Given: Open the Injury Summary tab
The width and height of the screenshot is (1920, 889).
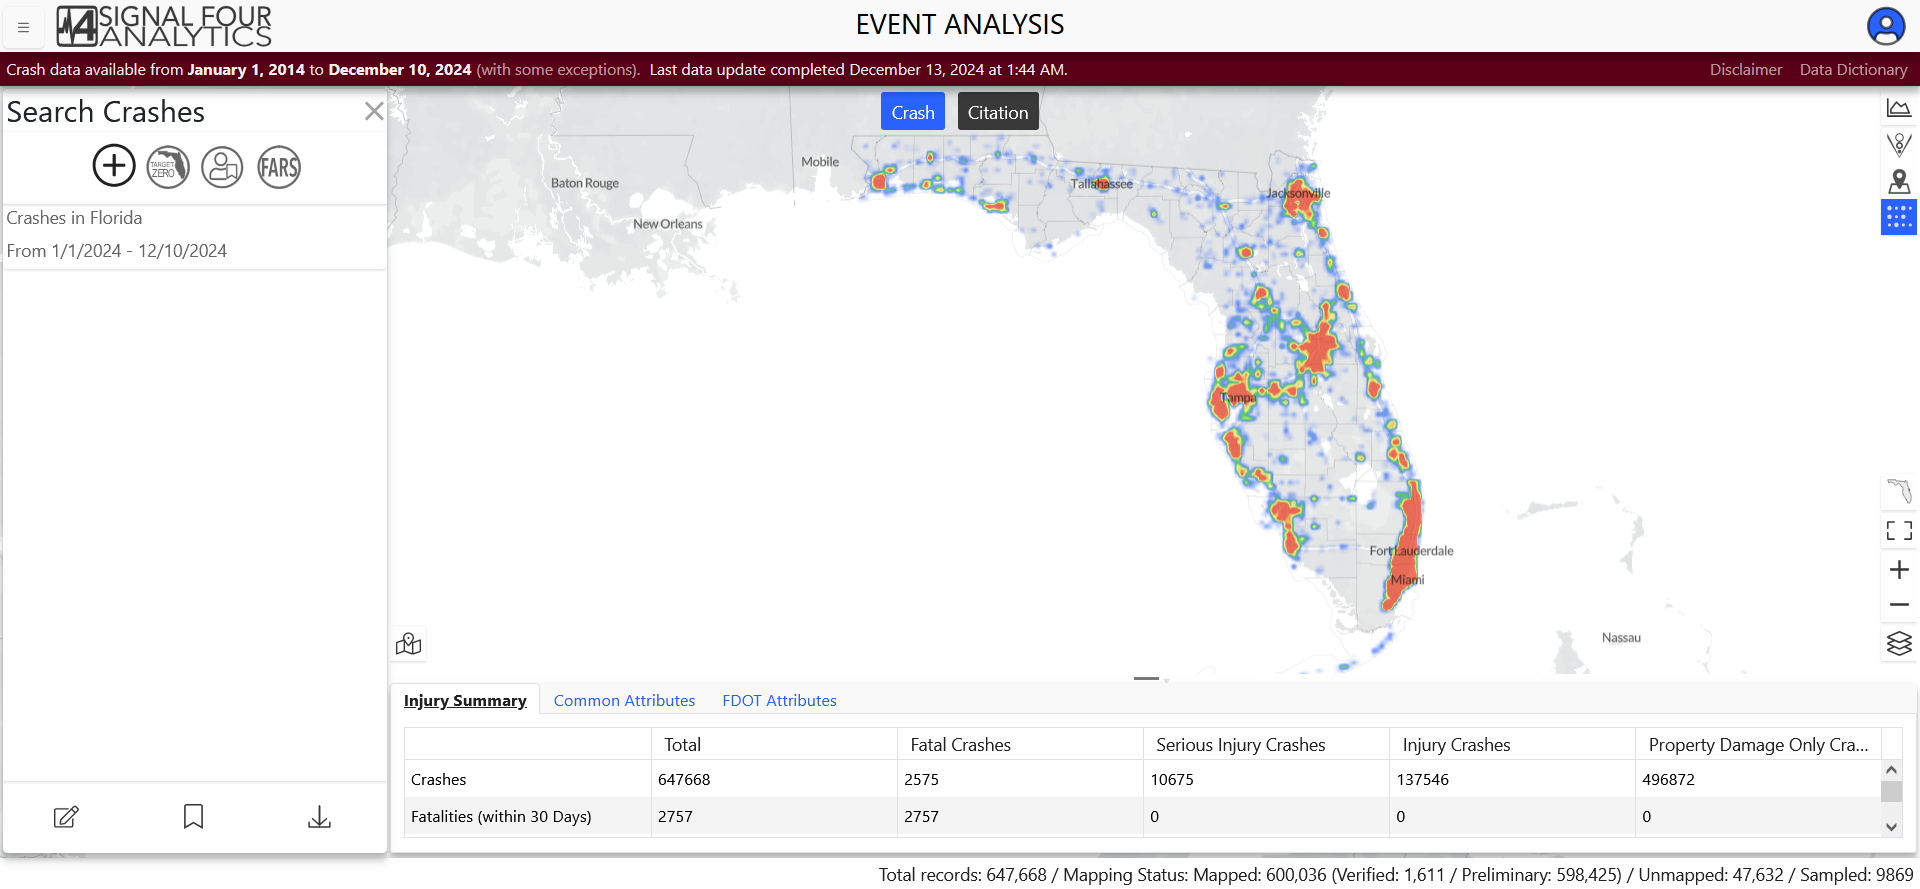Looking at the screenshot, I should [465, 700].
